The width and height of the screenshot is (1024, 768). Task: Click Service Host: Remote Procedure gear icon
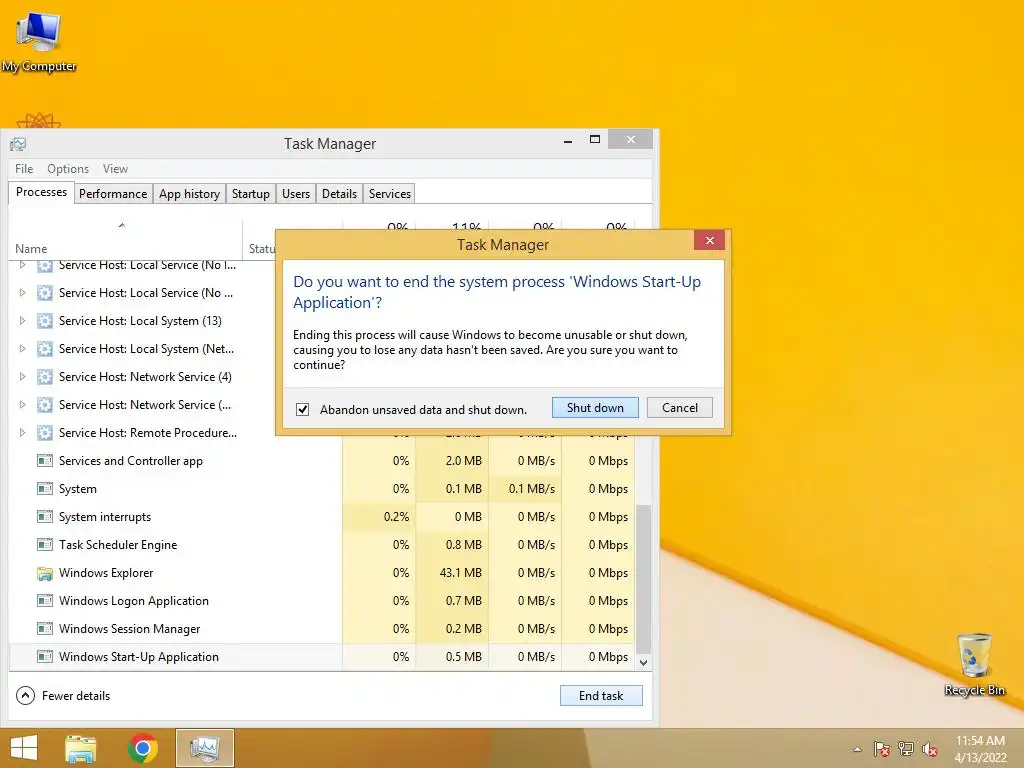tap(44, 433)
